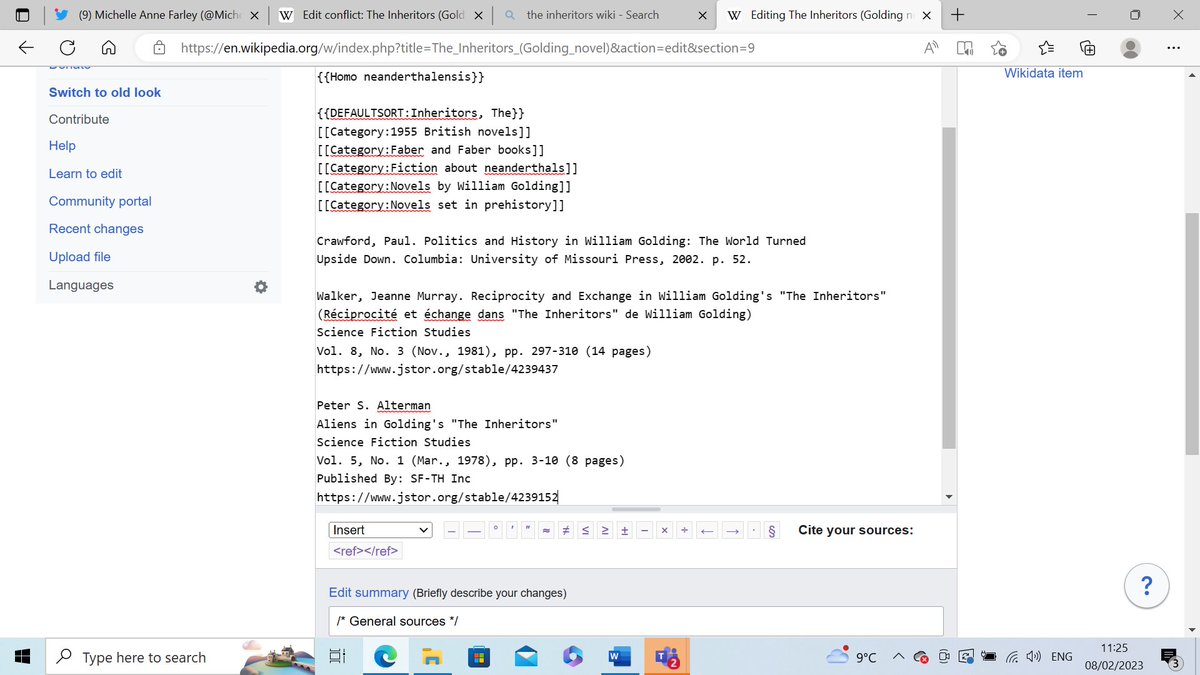Insert ref tags from edit toolbar

coord(365,551)
